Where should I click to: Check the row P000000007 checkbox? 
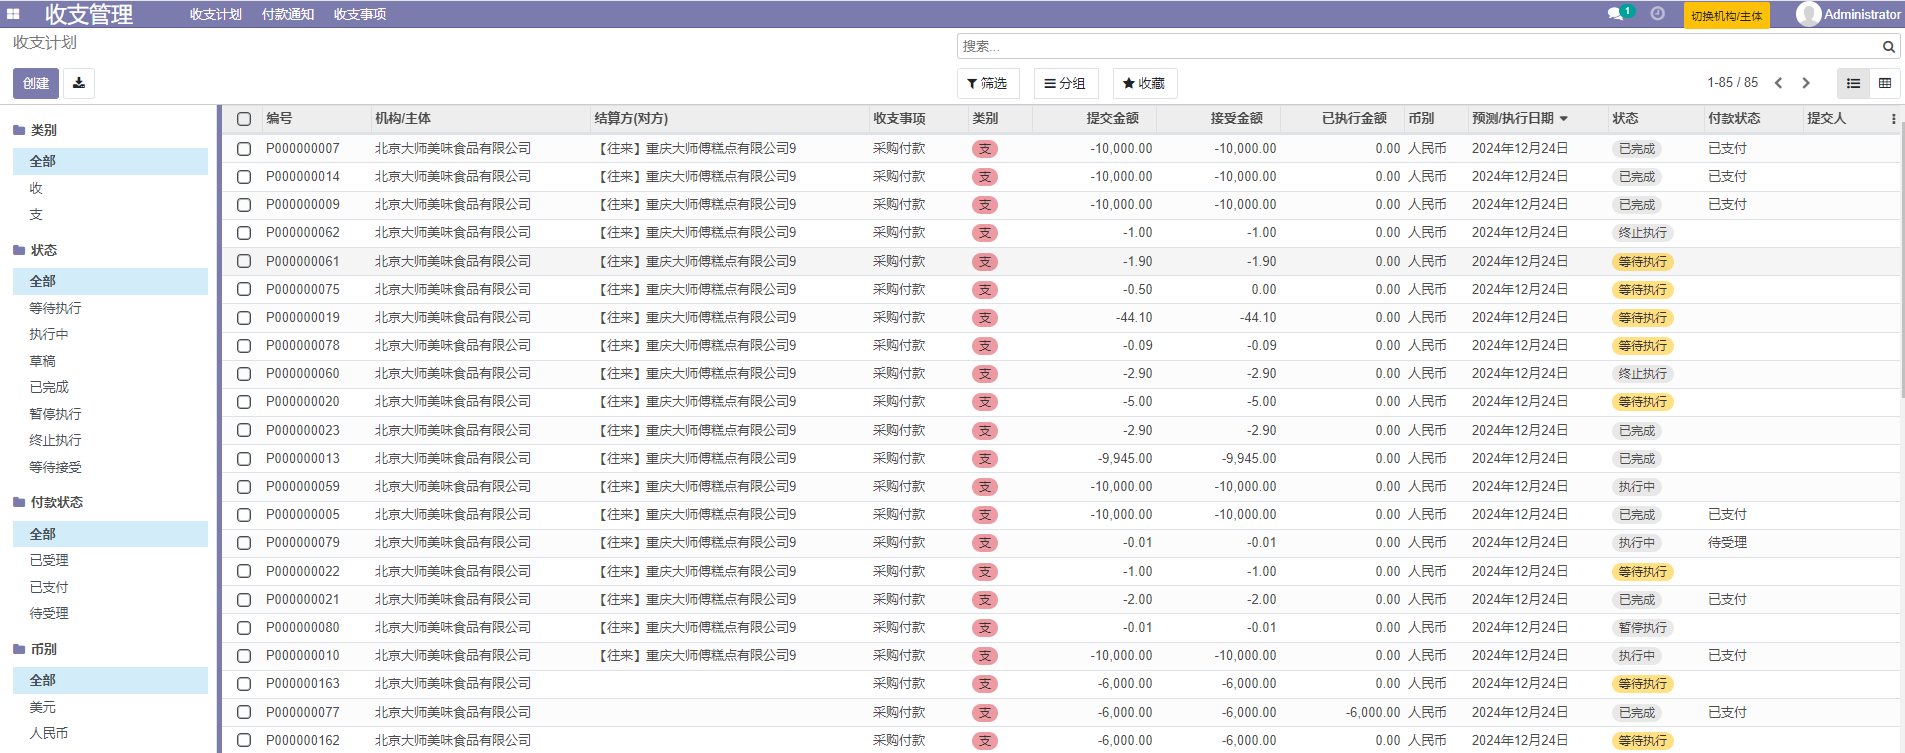[x=244, y=149]
